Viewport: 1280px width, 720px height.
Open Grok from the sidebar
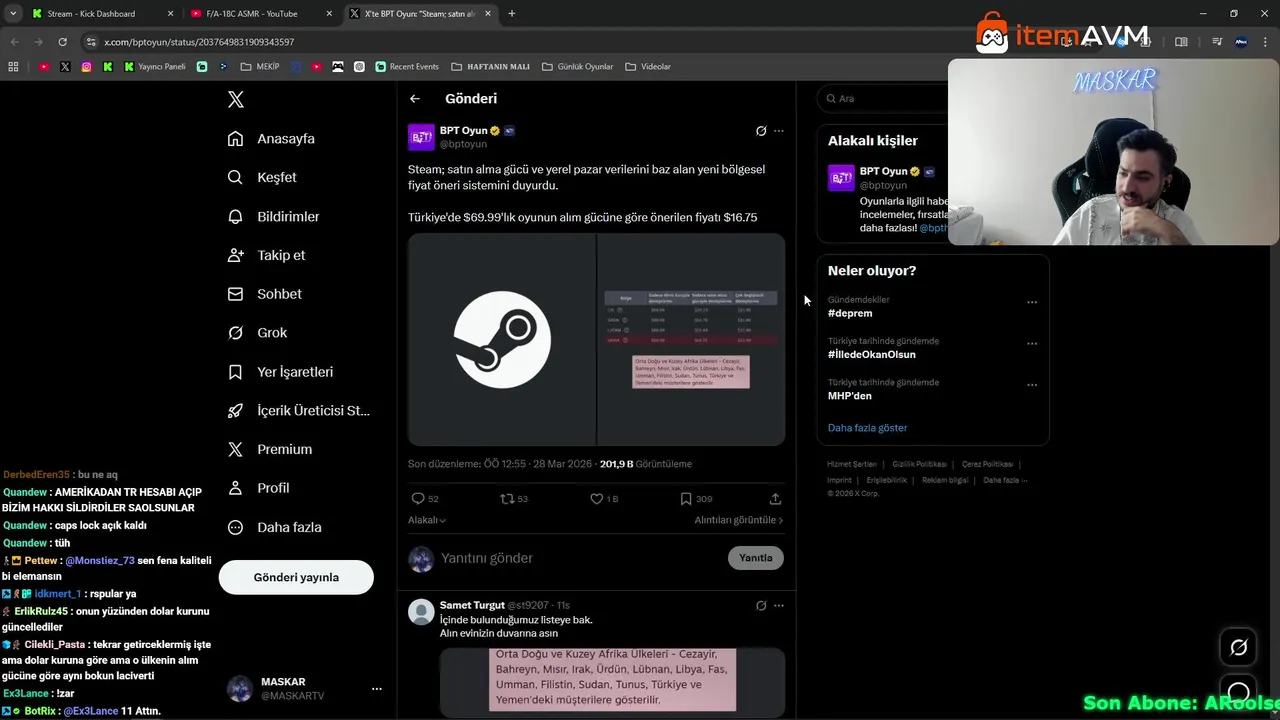(257, 333)
